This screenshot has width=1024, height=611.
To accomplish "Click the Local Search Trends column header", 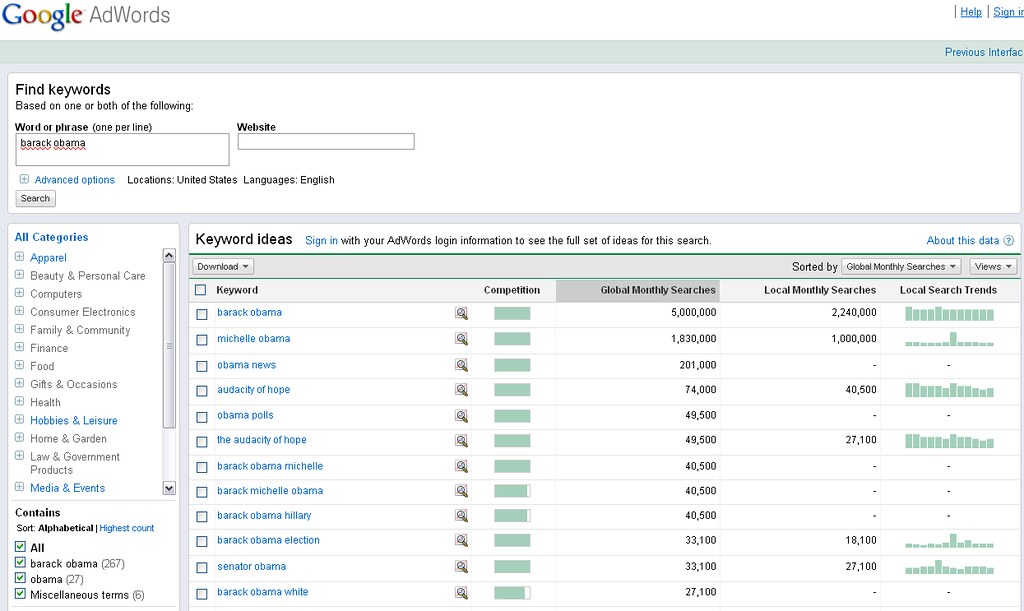I will [948, 290].
